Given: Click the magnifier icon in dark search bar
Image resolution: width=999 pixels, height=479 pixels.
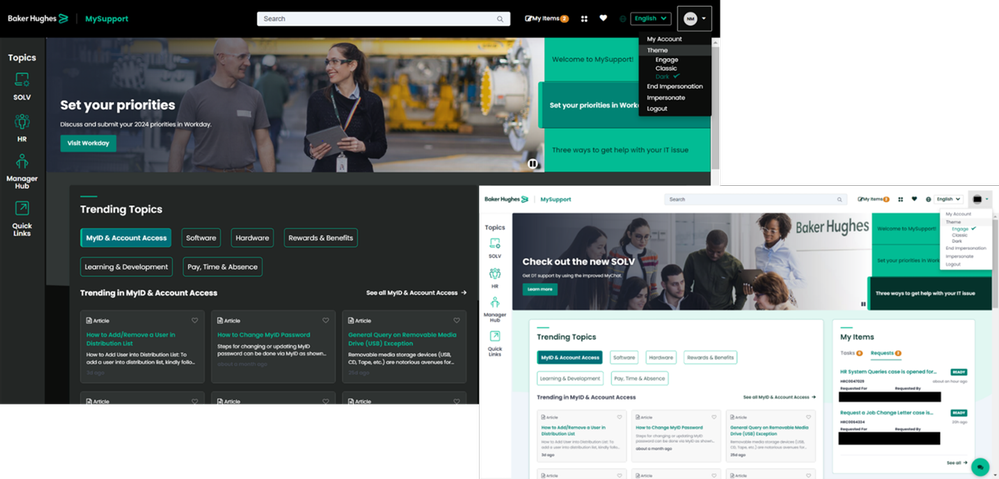Looking at the screenshot, I should click(501, 19).
